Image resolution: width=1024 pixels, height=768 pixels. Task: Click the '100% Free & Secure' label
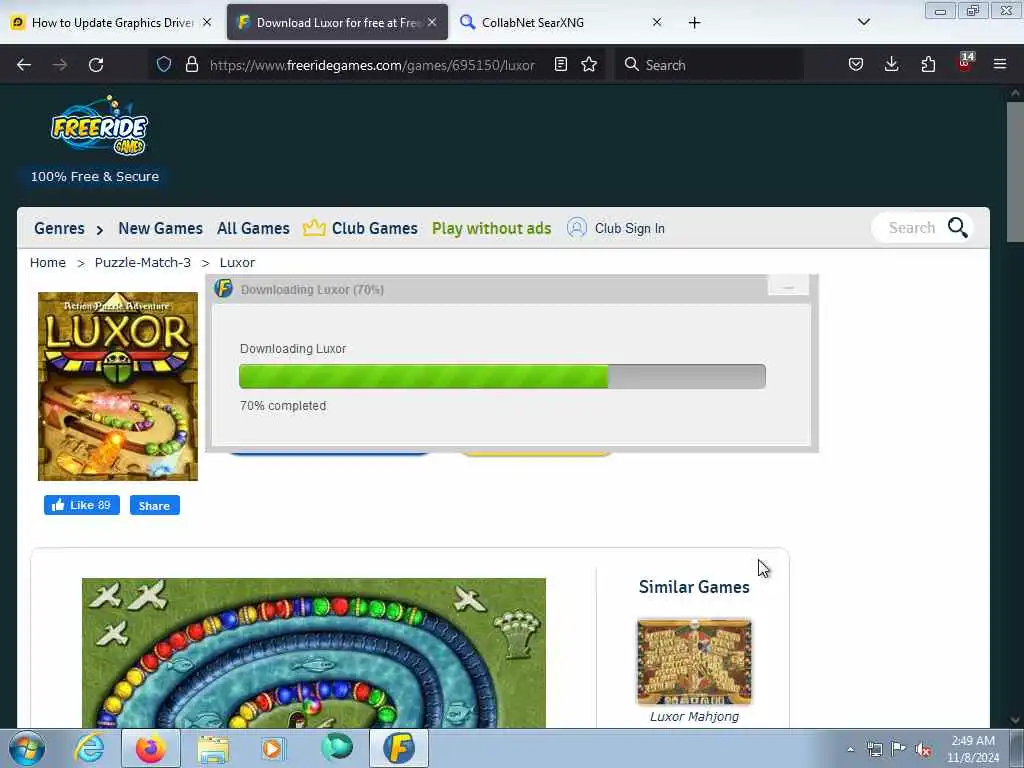(95, 176)
